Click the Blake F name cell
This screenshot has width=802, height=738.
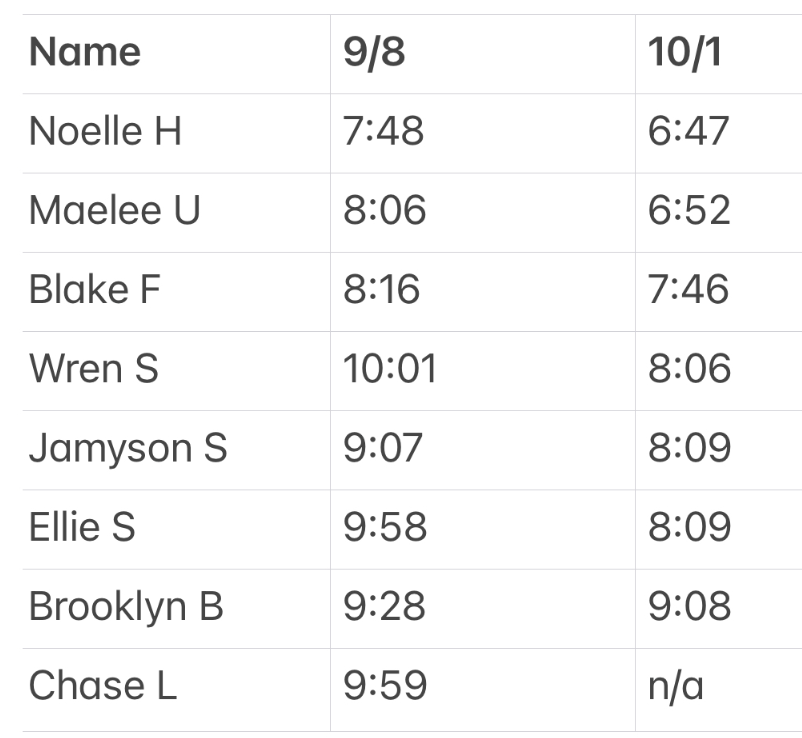95,289
